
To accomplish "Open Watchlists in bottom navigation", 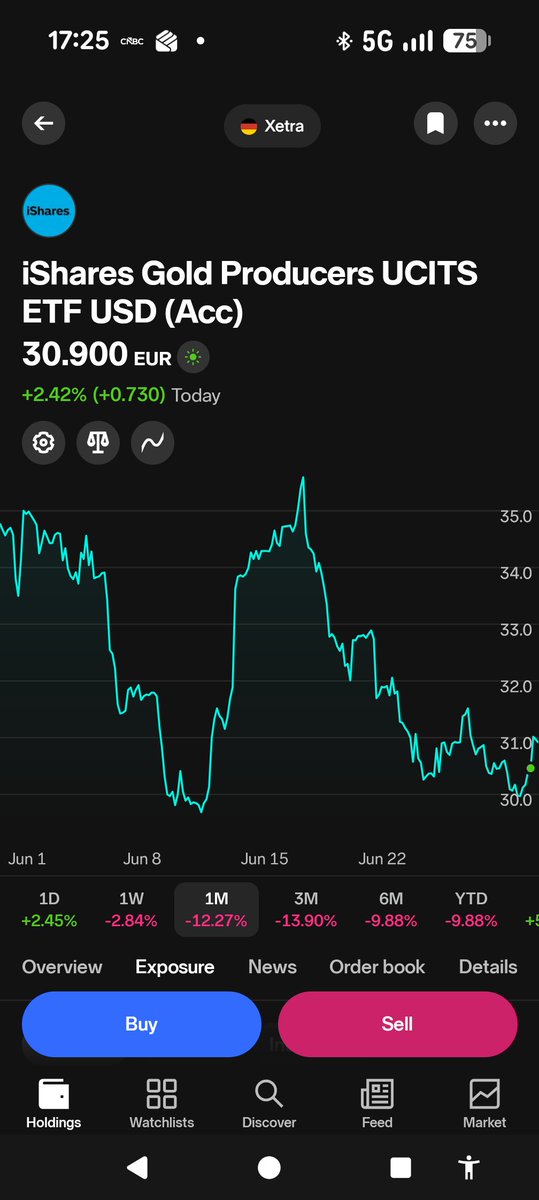I will [x=161, y=1103].
